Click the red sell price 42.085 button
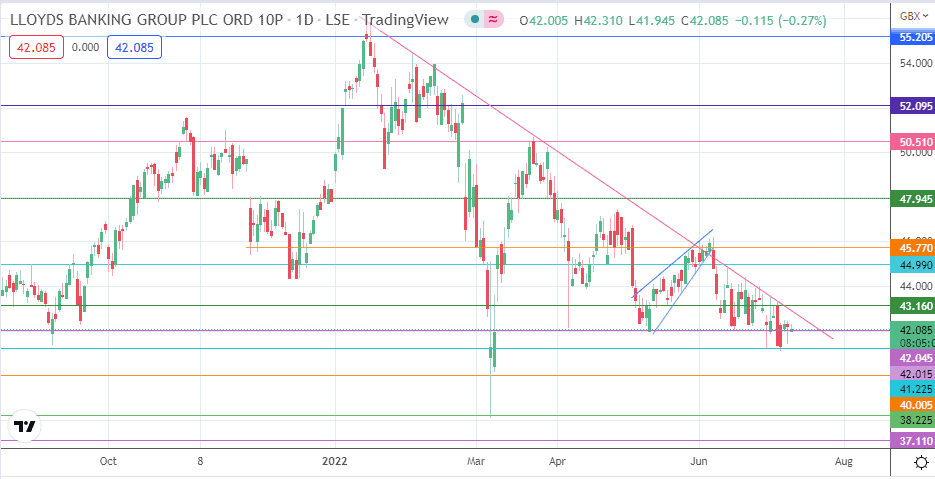The image size is (935, 479). point(36,48)
